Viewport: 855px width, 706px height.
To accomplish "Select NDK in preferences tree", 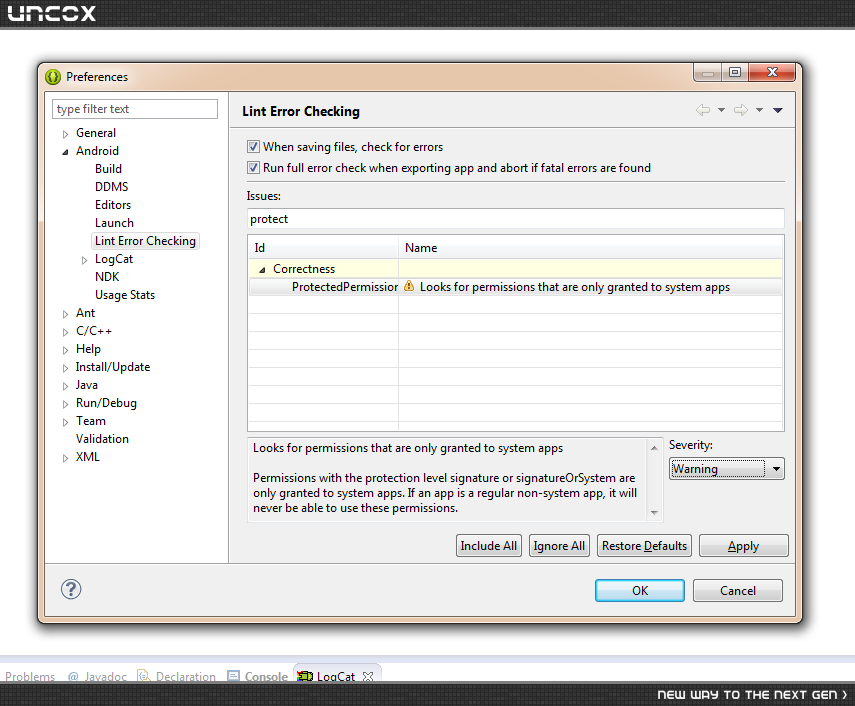I will [107, 277].
